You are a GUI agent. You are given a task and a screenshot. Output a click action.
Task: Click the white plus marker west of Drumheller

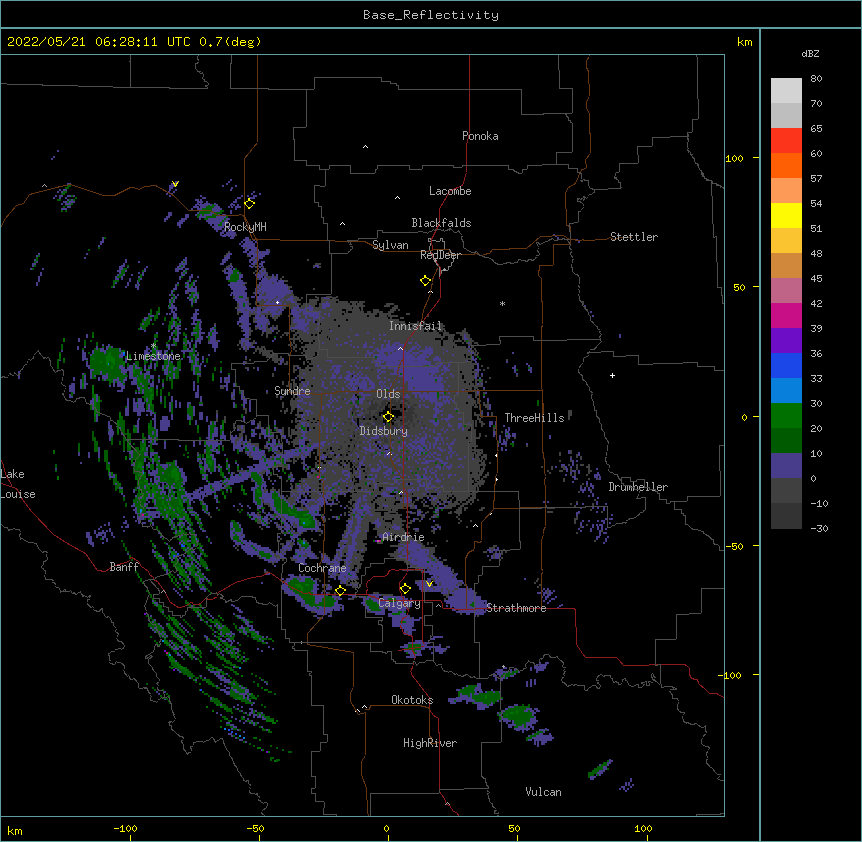coord(612,375)
